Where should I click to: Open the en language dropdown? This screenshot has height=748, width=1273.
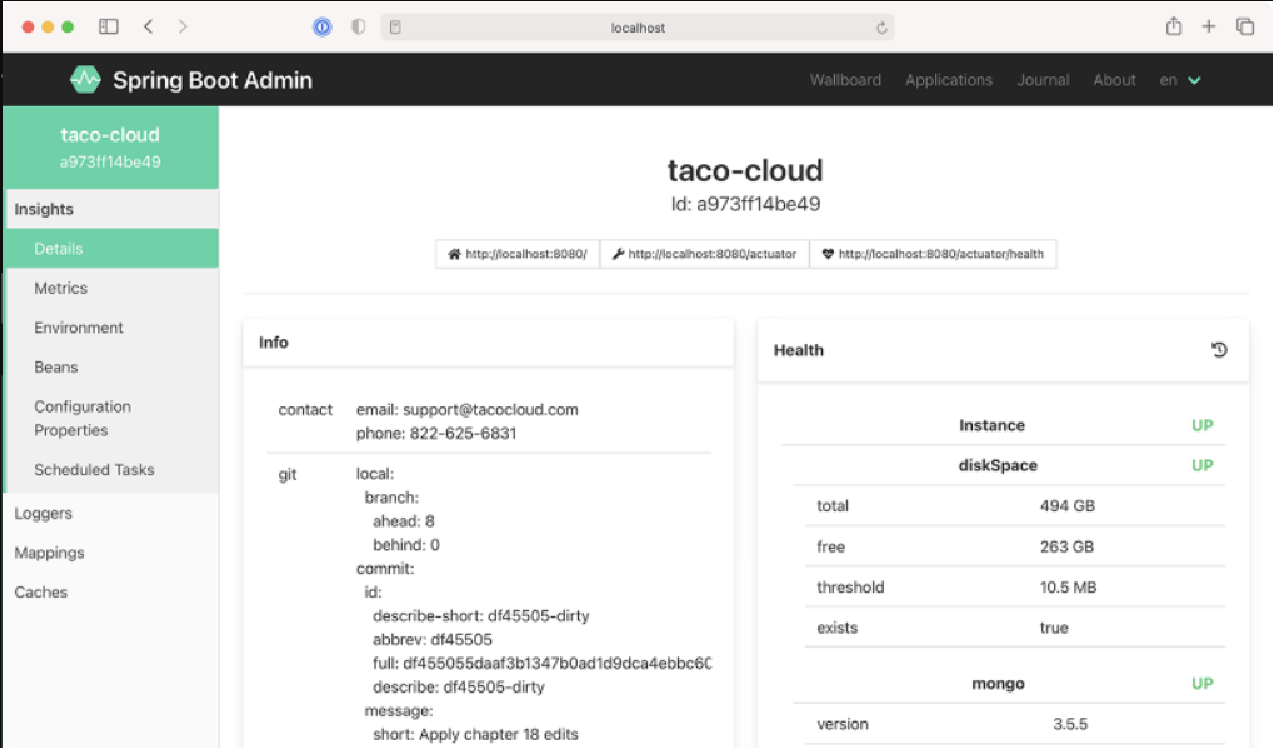[1180, 80]
